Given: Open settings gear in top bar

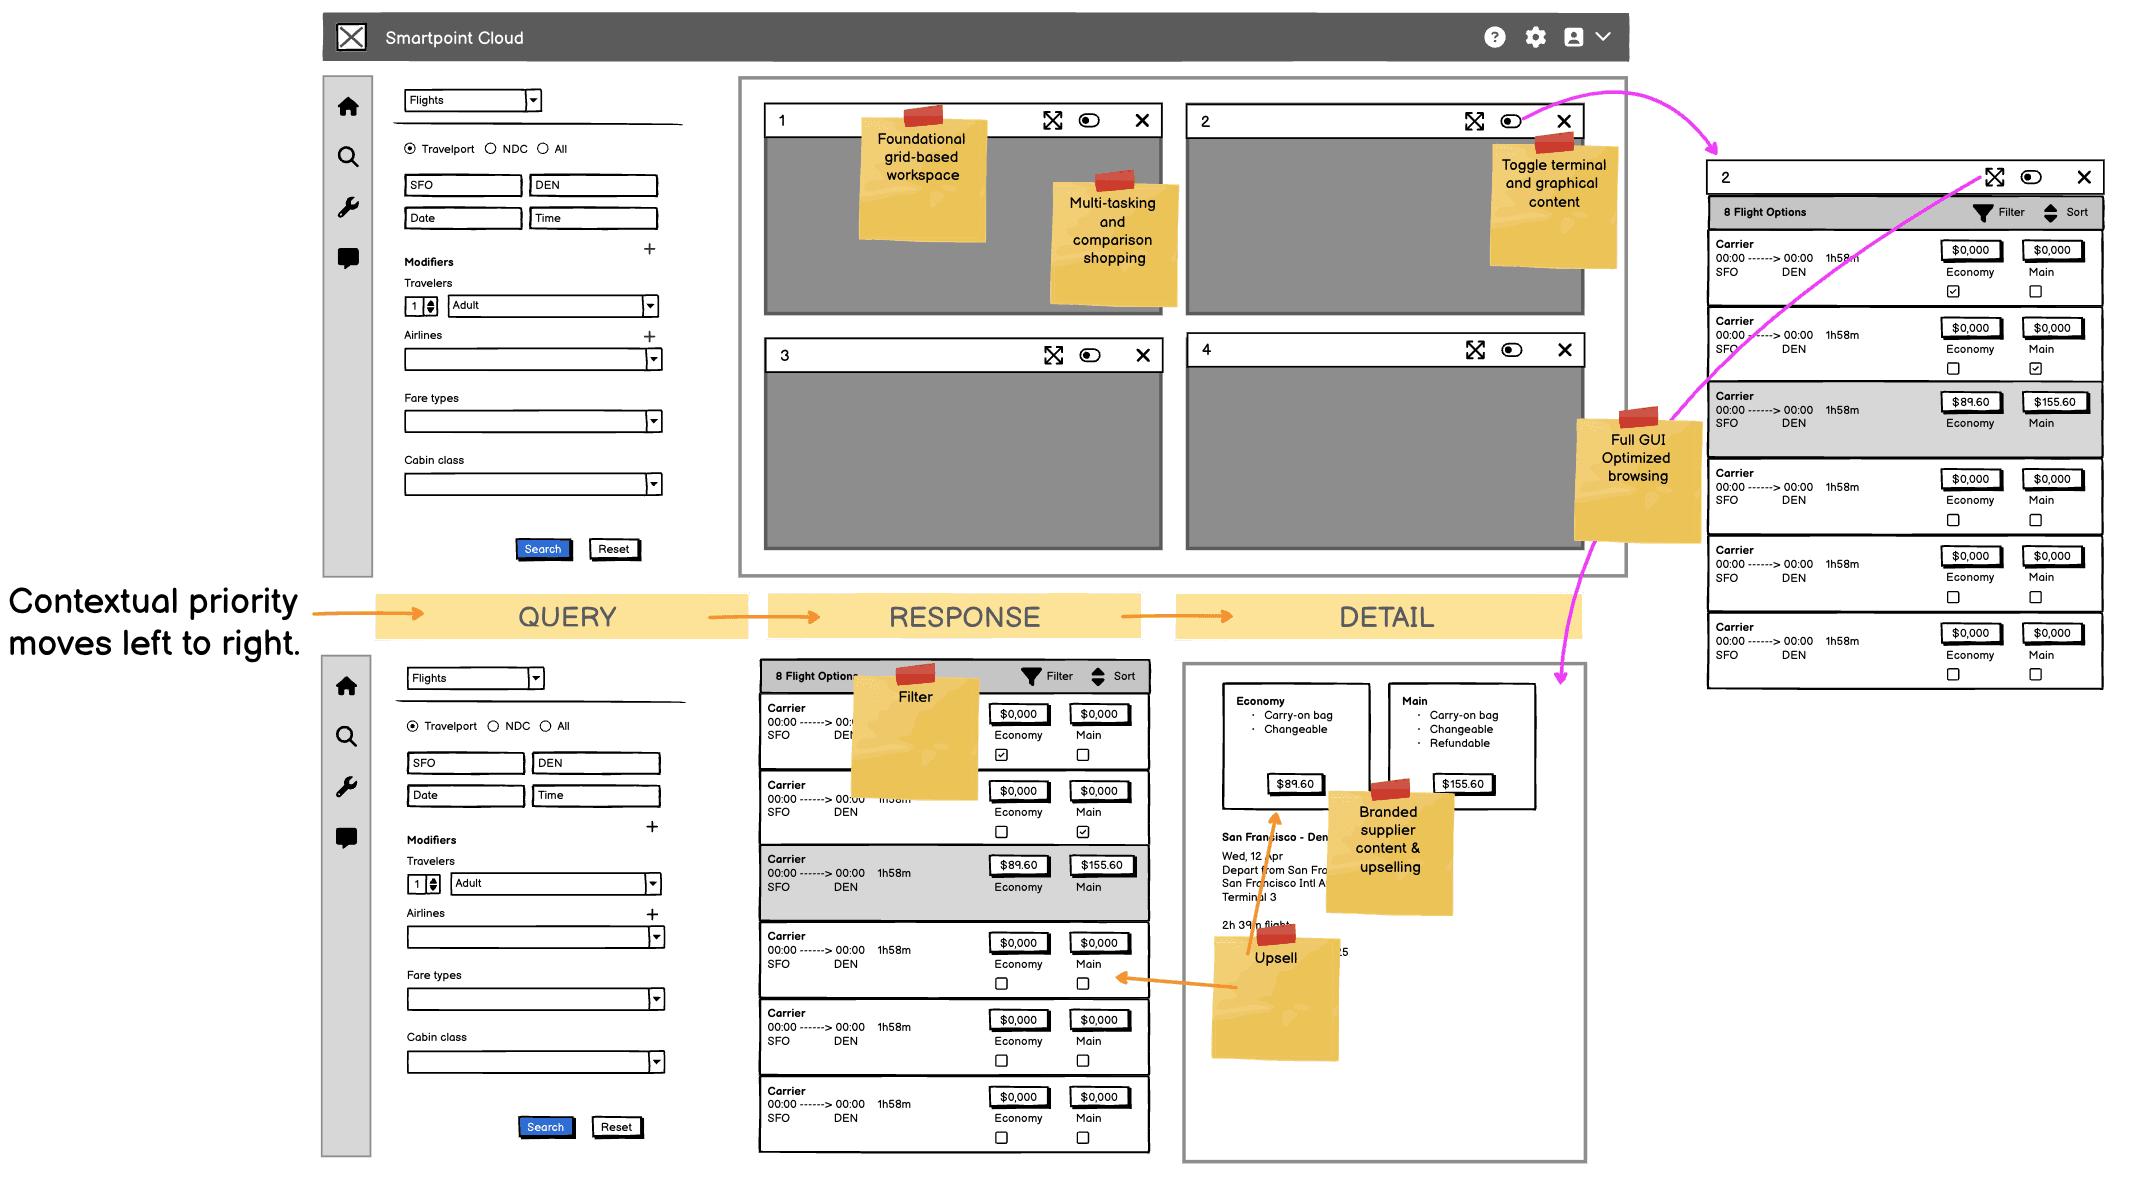Looking at the screenshot, I should 1535,37.
